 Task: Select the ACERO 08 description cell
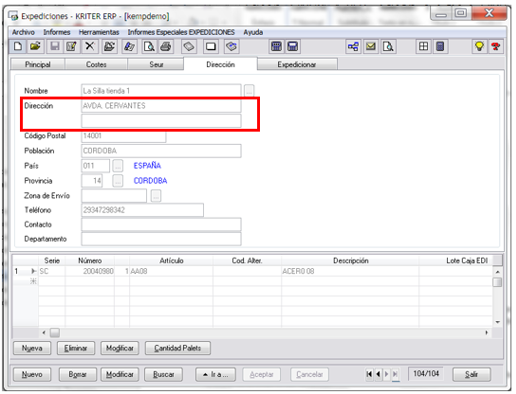click(x=350, y=271)
